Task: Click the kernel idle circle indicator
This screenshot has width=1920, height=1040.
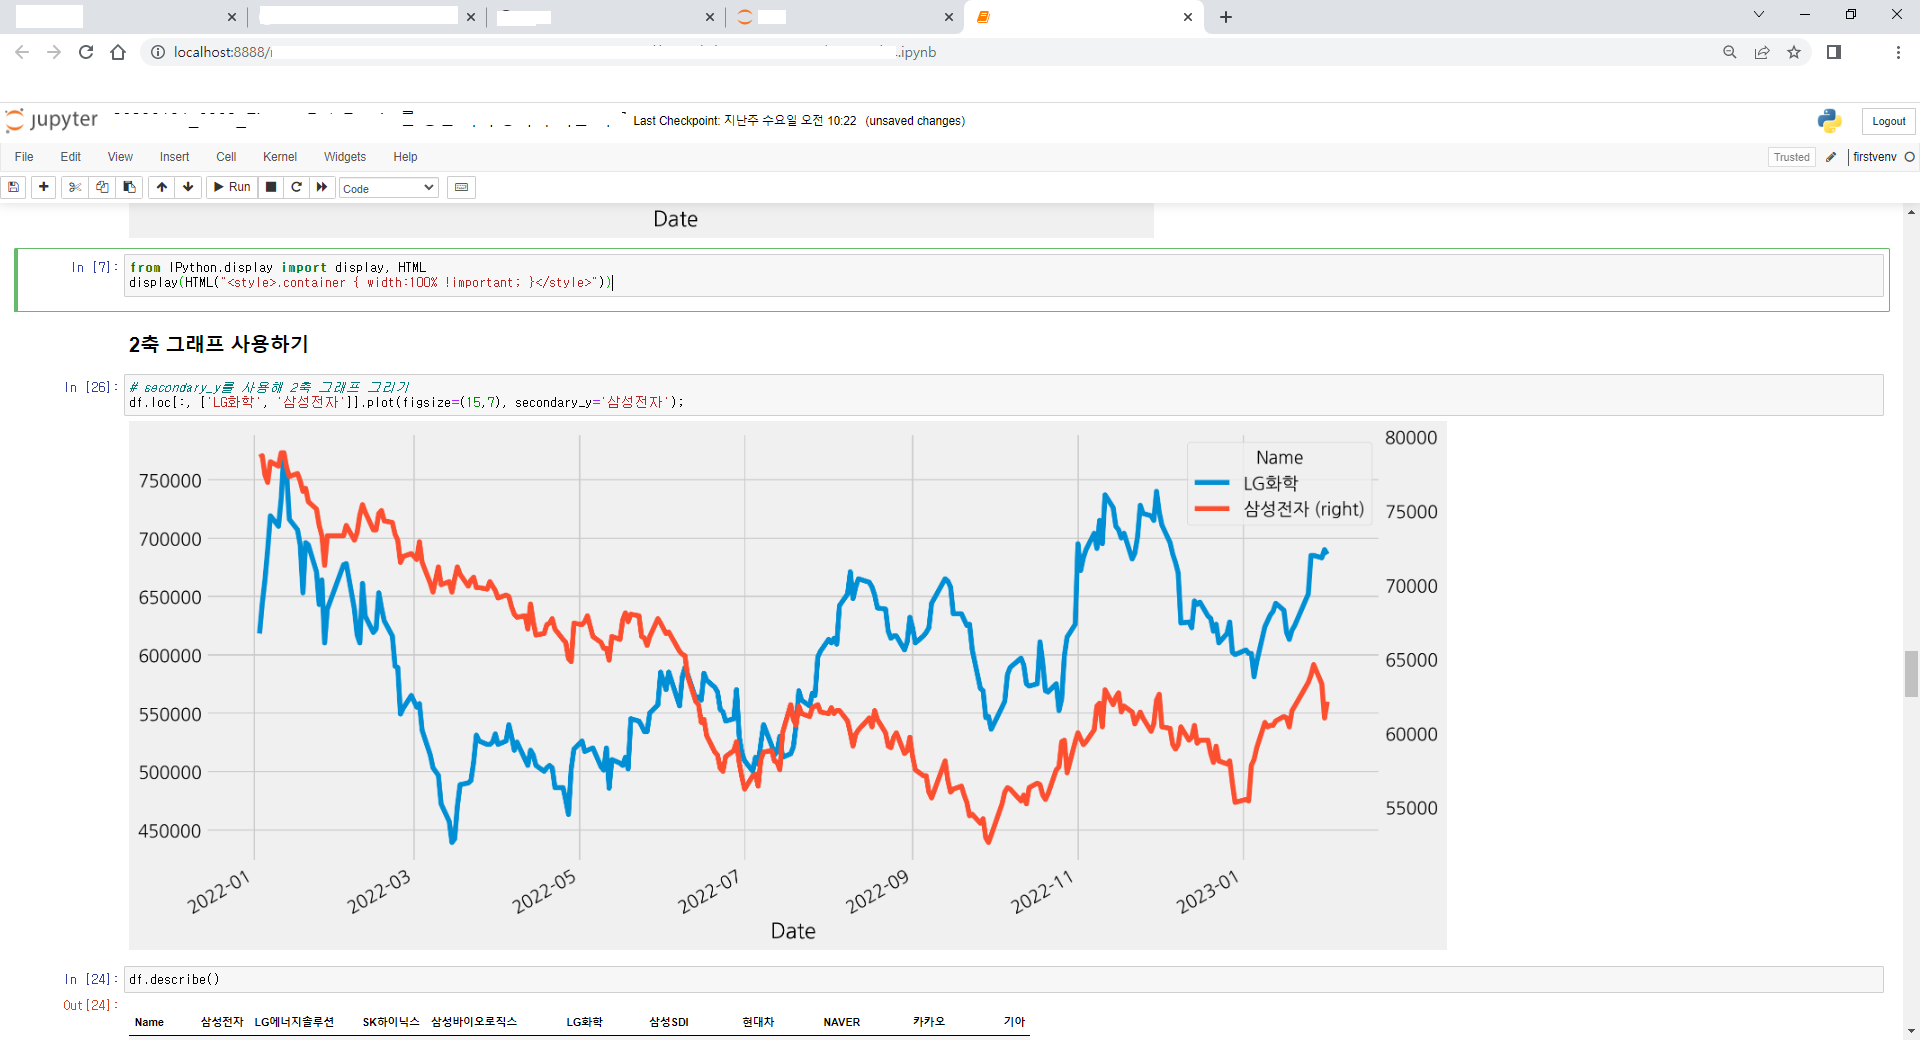Action: pos(1909,157)
